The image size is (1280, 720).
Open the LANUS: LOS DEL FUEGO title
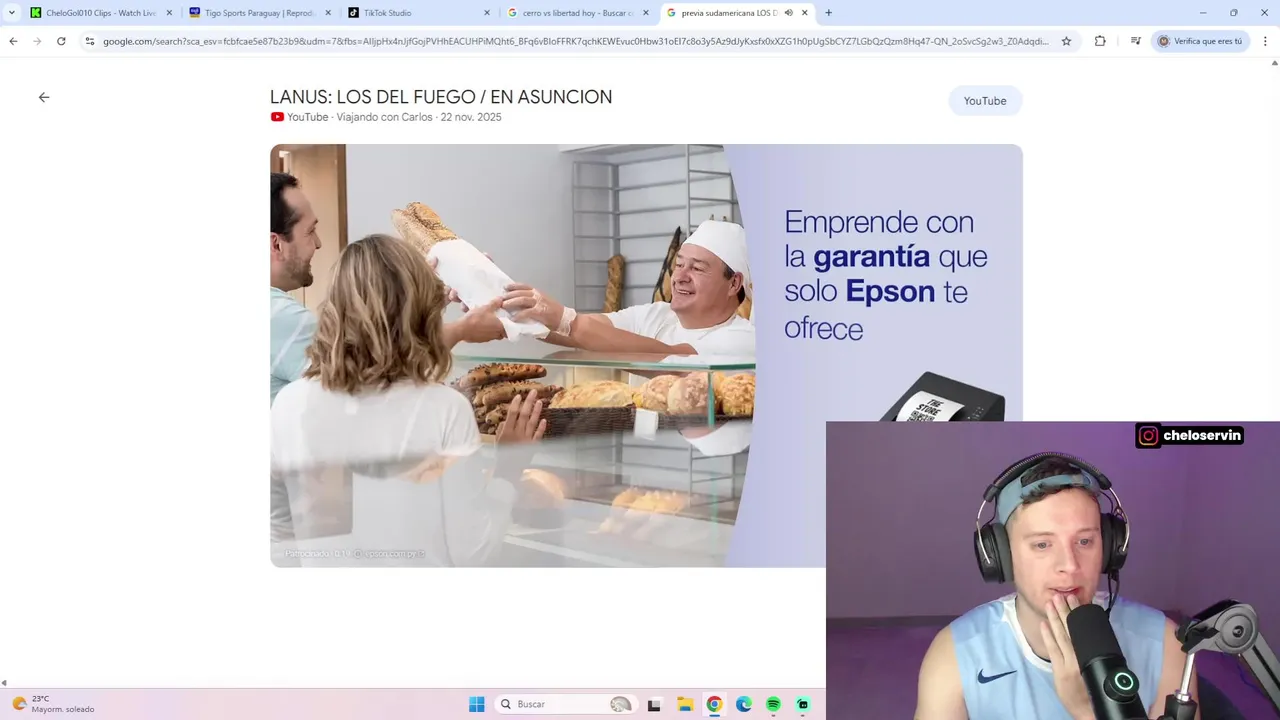pos(441,97)
